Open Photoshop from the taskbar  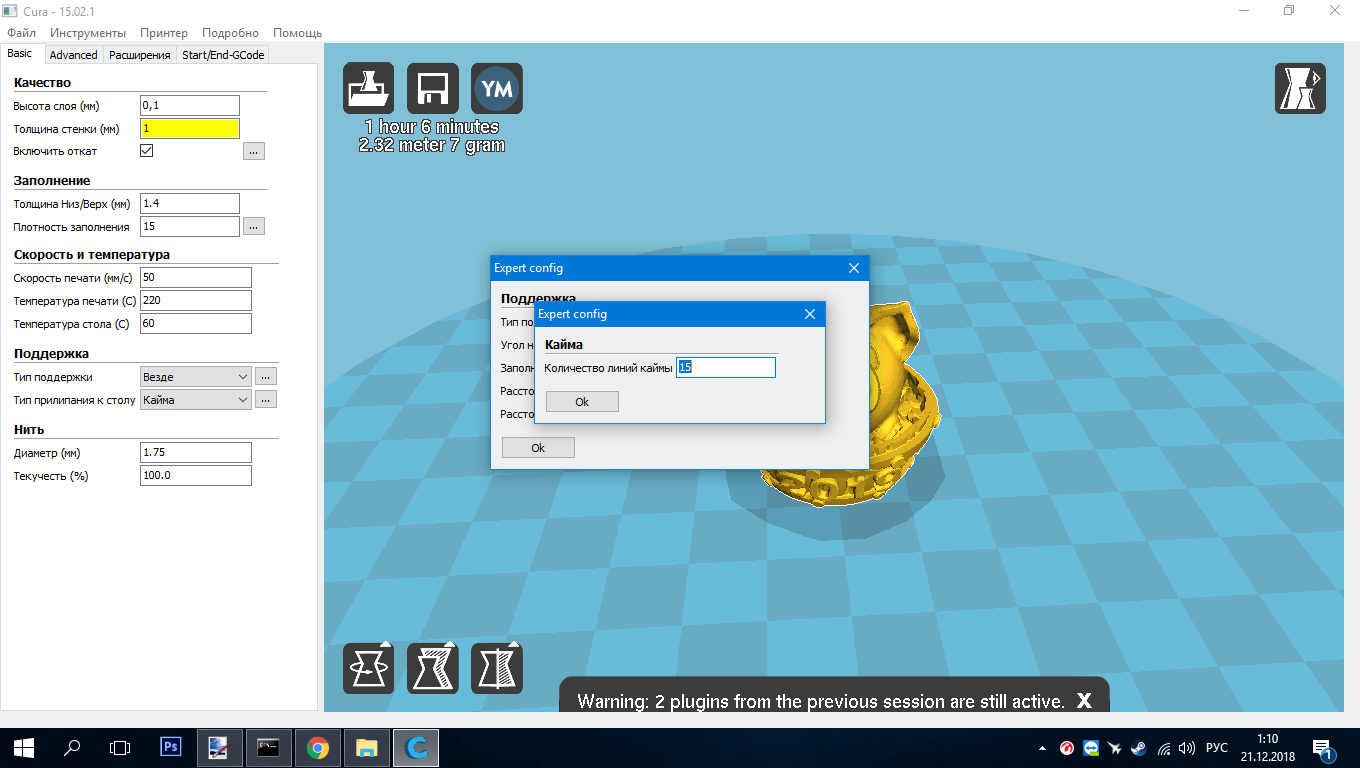coord(171,747)
